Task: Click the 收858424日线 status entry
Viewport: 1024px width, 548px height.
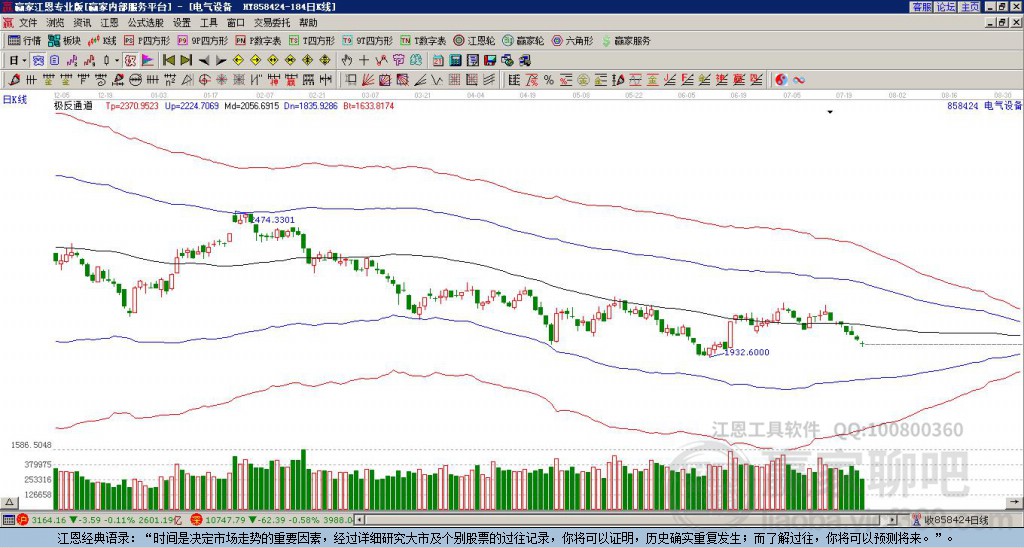Action: click(x=956, y=521)
